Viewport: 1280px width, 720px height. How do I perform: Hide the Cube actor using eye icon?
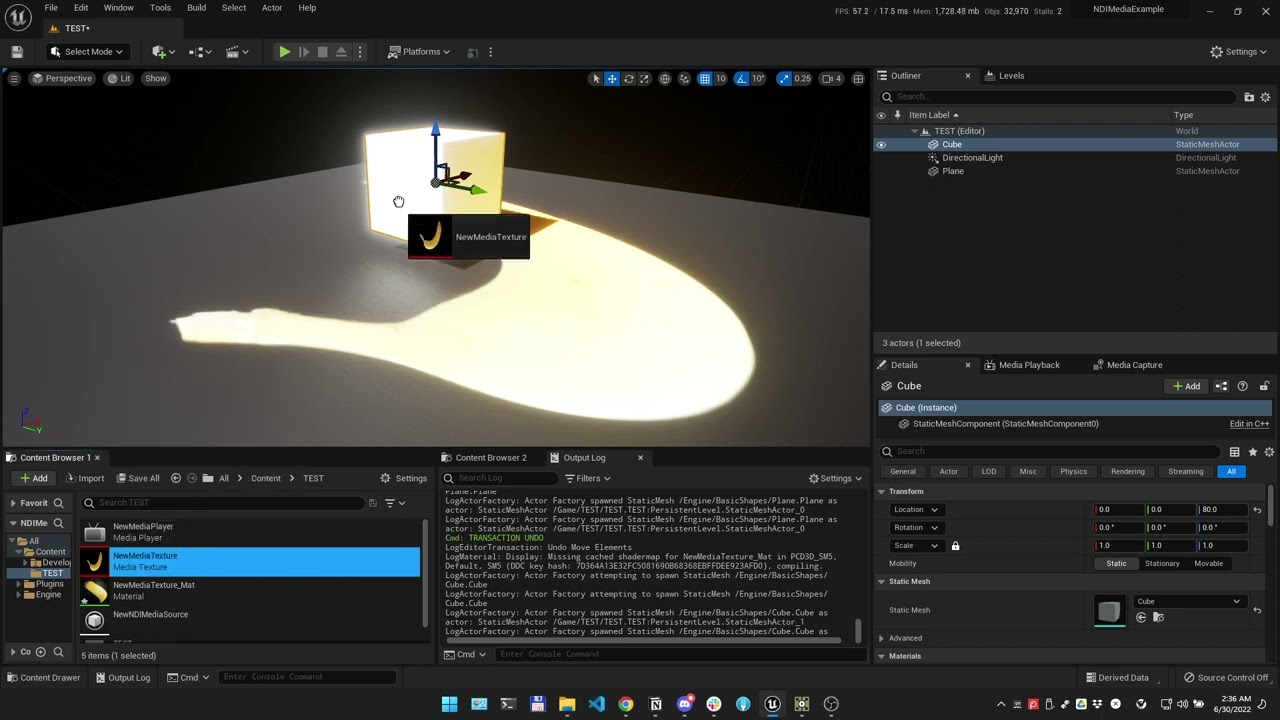[881, 145]
